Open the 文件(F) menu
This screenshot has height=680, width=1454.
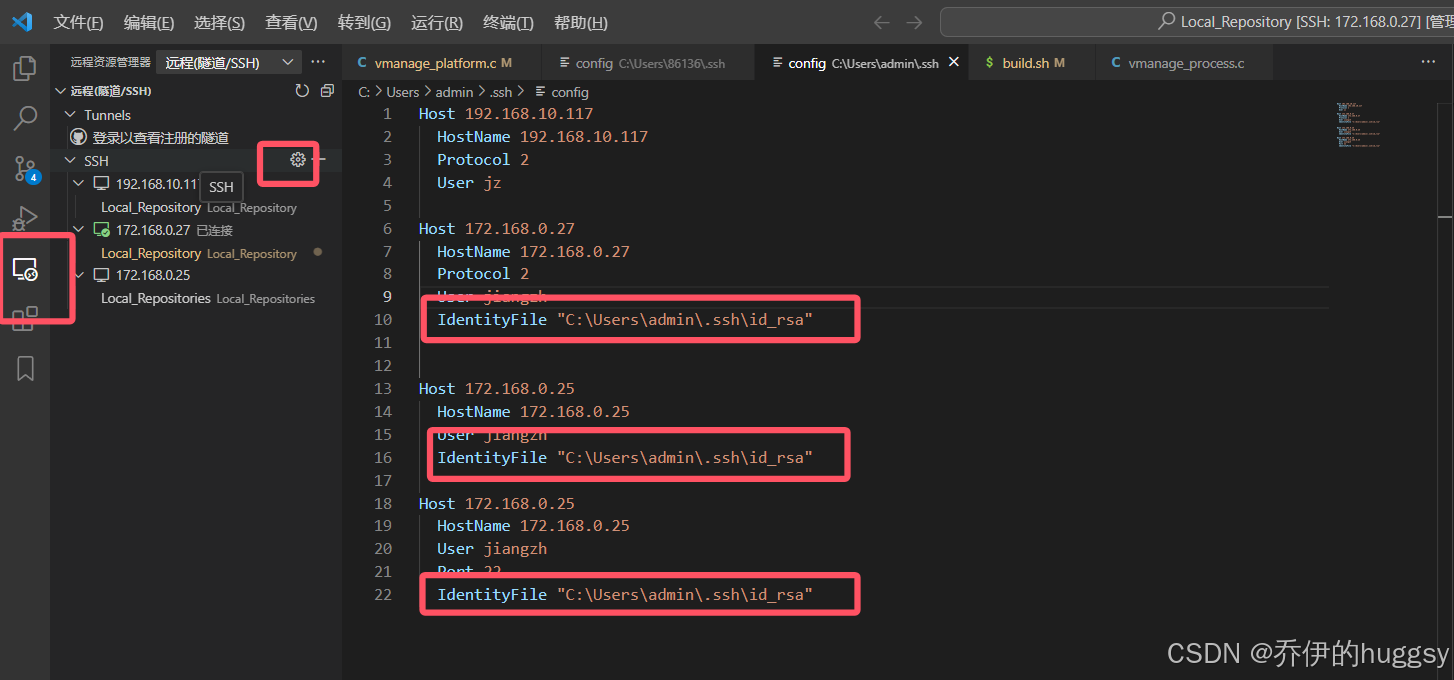(x=78, y=22)
